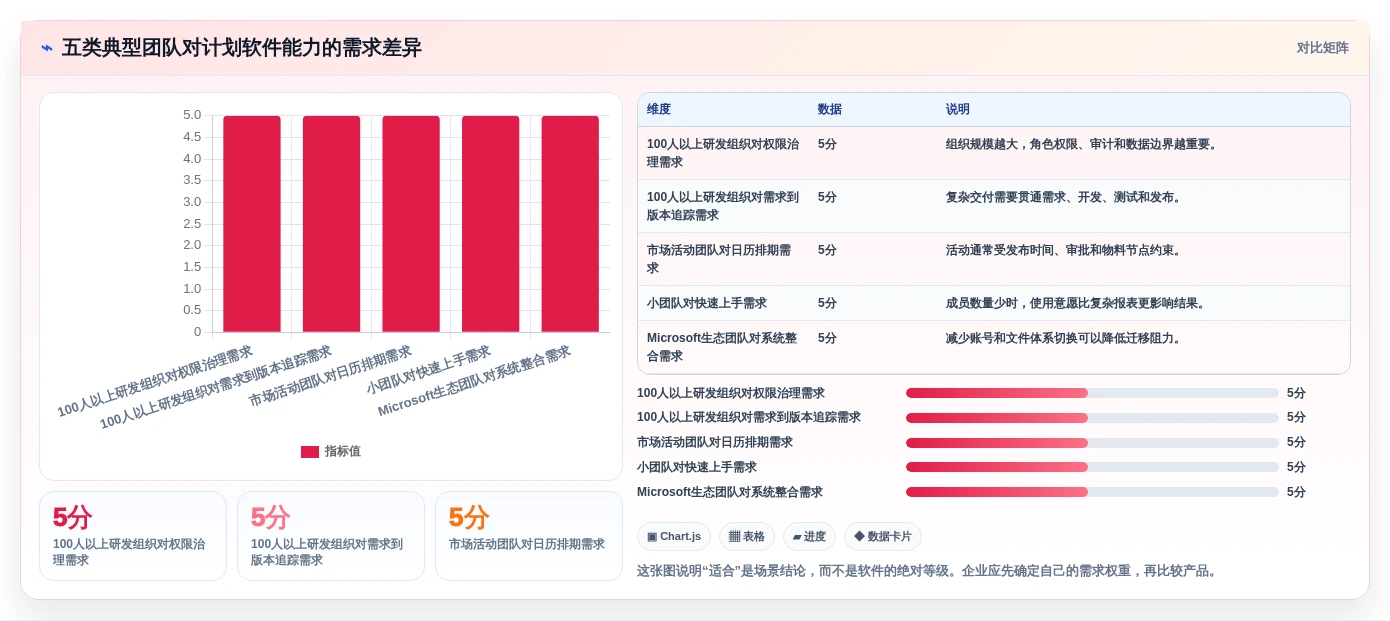
Task: Click the progress bar for 100人以上研发组织对需求到版本追踪需求
Action: point(1092,418)
